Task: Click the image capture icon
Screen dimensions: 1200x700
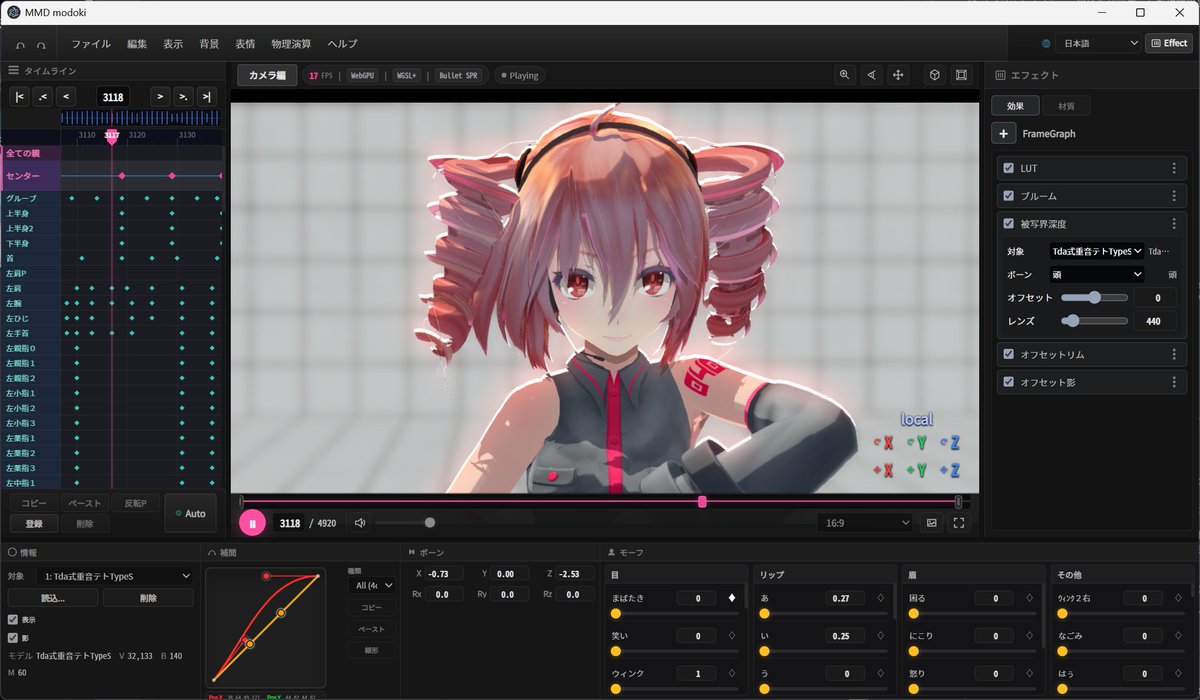Action: [x=932, y=522]
